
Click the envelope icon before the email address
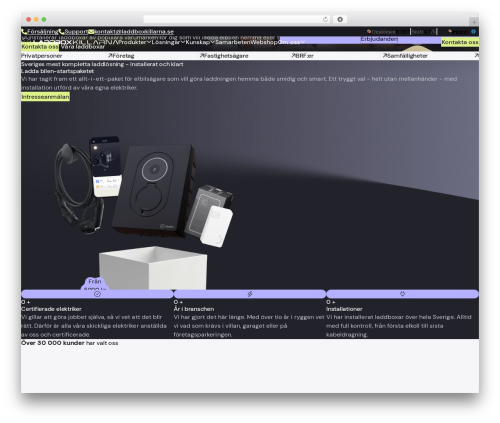point(91,32)
